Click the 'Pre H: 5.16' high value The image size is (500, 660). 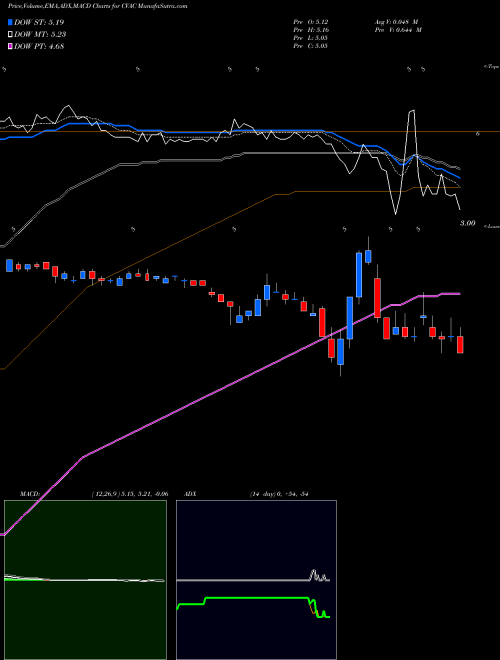click(311, 30)
